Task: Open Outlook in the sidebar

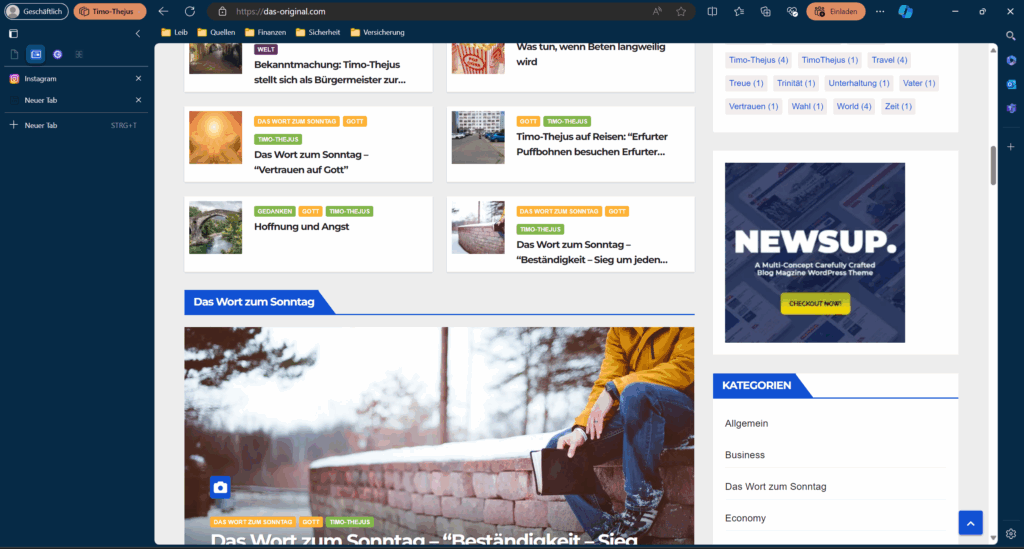Action: (1011, 84)
